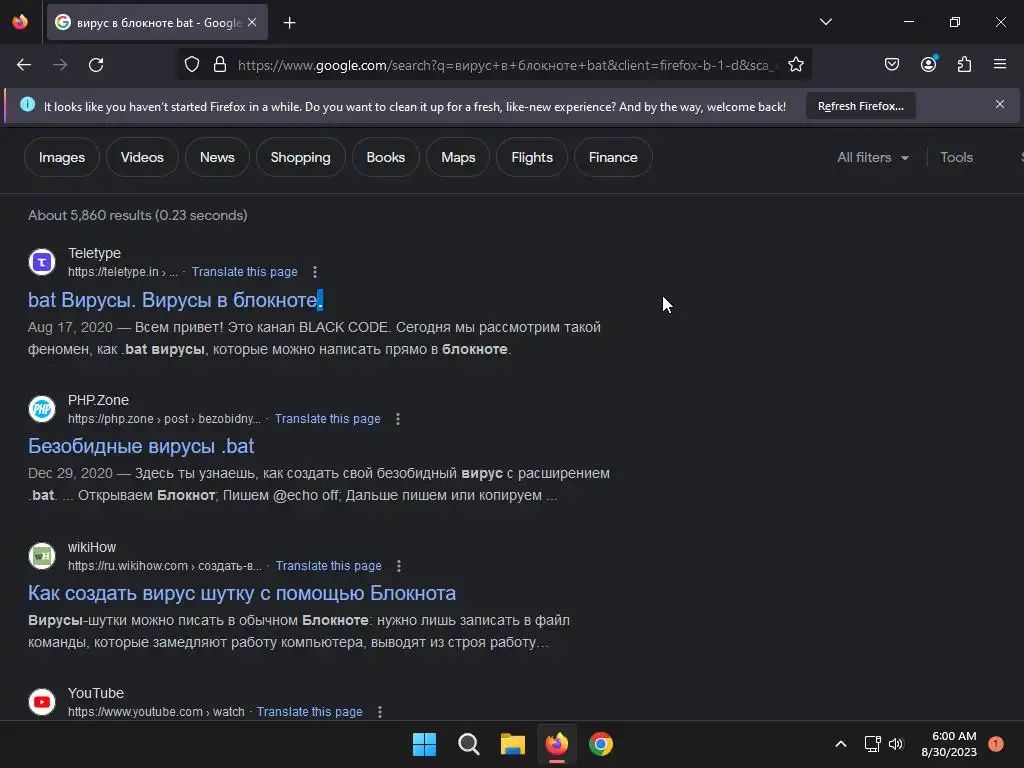Click the forward navigation arrow
Screen dimensions: 1024x768
[x=60, y=65]
